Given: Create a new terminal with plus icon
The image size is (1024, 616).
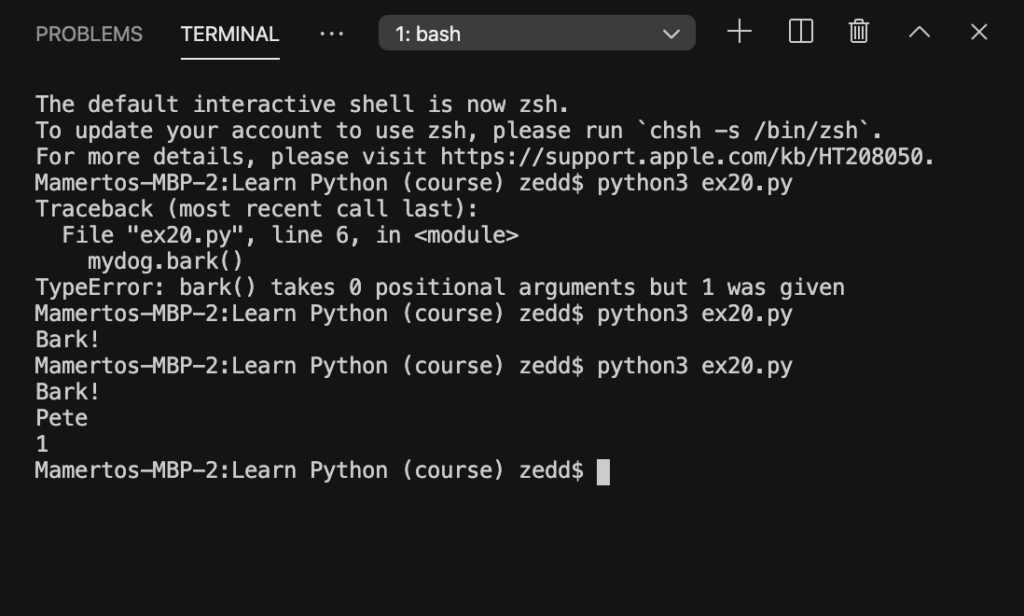Looking at the screenshot, I should tap(739, 32).
